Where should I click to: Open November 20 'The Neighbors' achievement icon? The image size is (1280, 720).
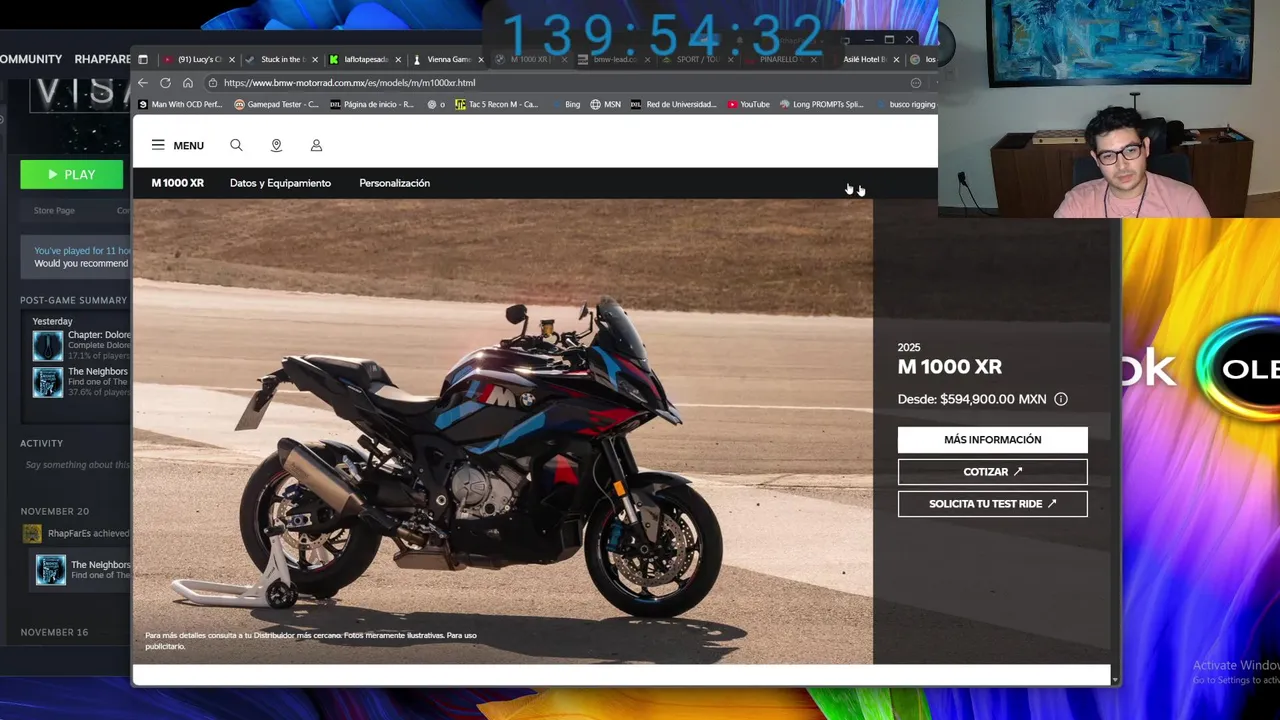pos(50,570)
